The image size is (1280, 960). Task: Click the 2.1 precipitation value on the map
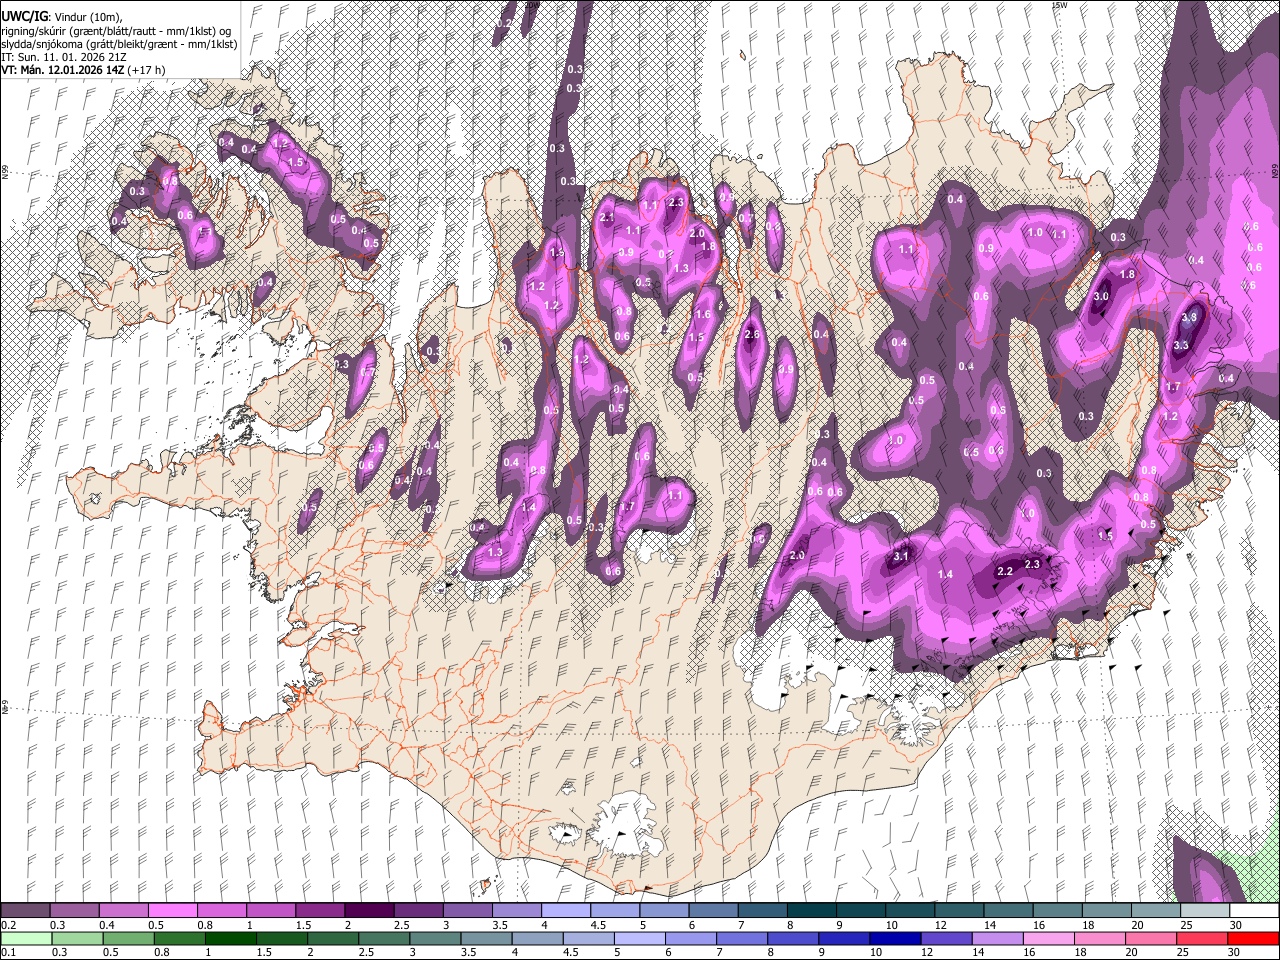[607, 218]
